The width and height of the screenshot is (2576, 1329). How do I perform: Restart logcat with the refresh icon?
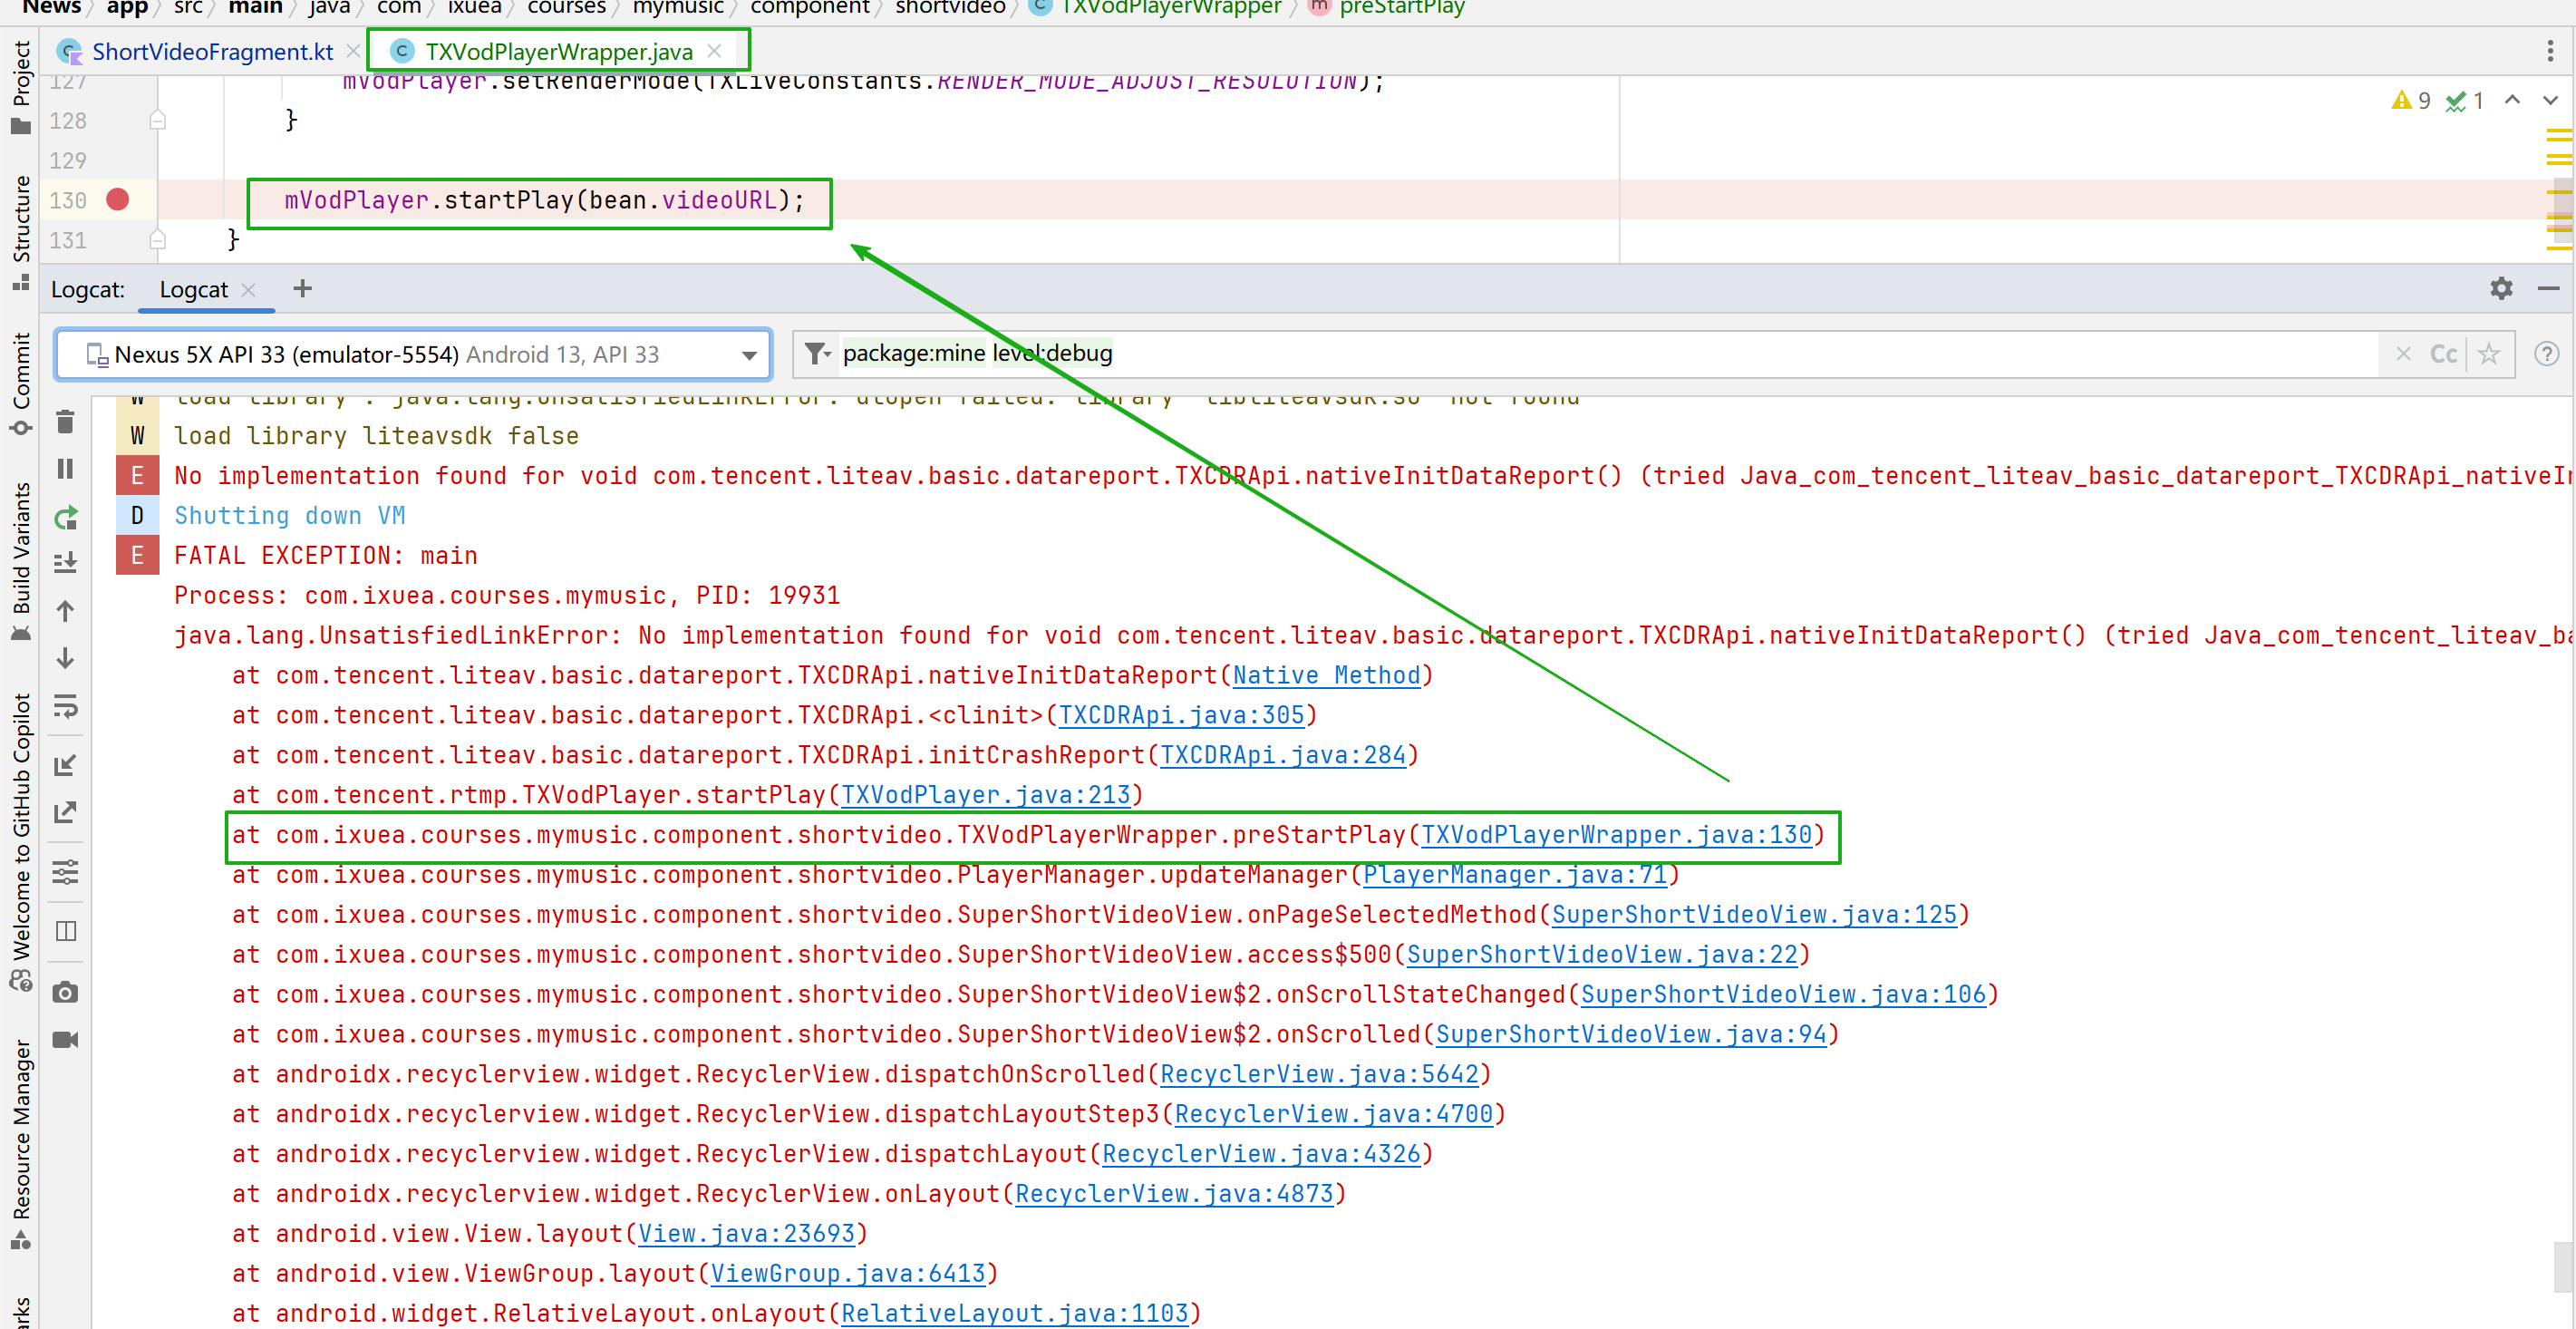[x=65, y=518]
